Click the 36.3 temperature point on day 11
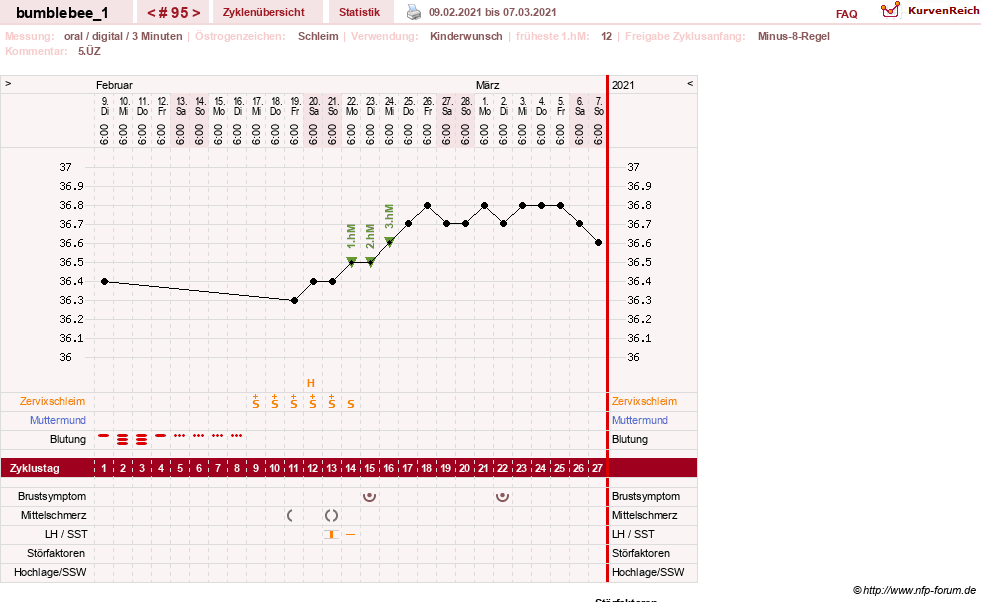This screenshot has width=981, height=602. point(295,300)
